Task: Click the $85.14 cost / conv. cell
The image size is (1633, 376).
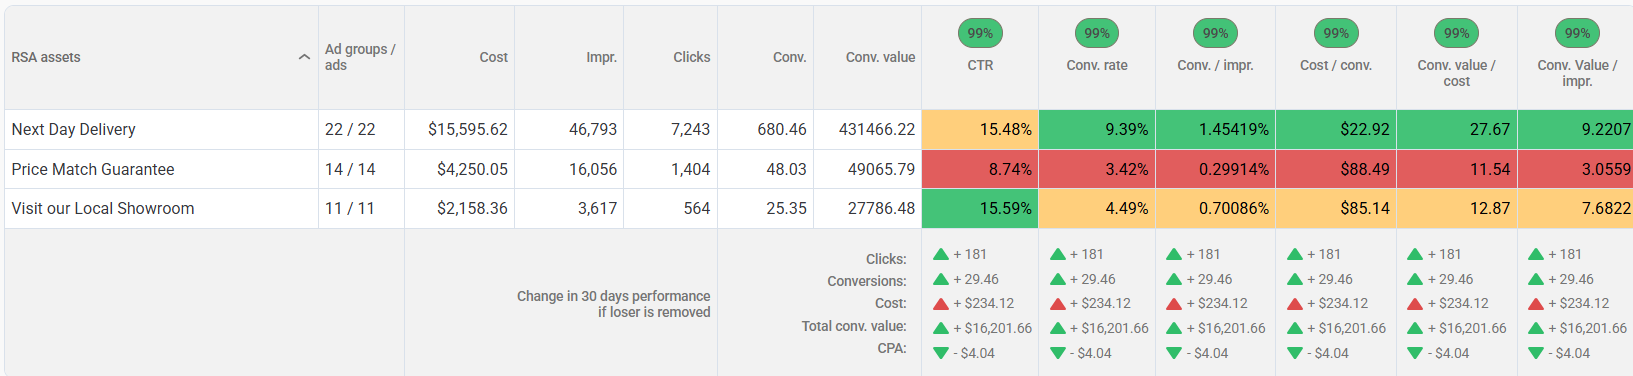Action: pyautogui.click(x=1336, y=208)
